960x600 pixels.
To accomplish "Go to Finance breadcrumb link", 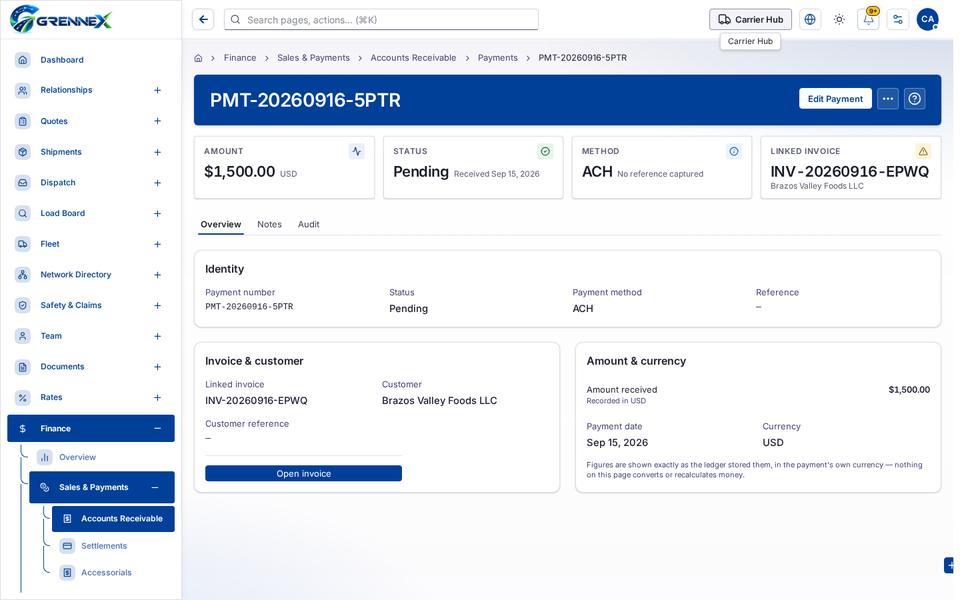I will pyautogui.click(x=240, y=58).
